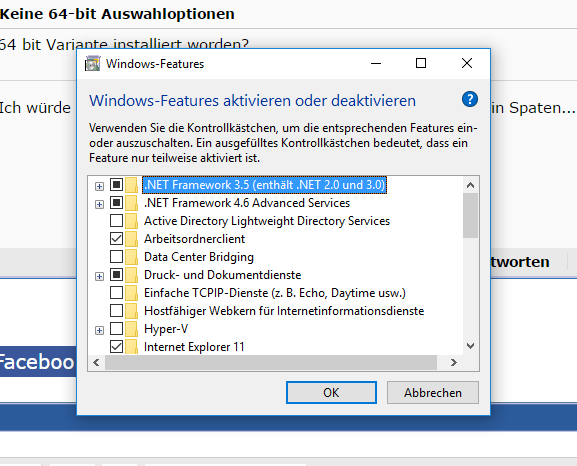Click the folder icon beside Arbeitsordnerclient
This screenshot has height=466, width=577.
coord(131,239)
